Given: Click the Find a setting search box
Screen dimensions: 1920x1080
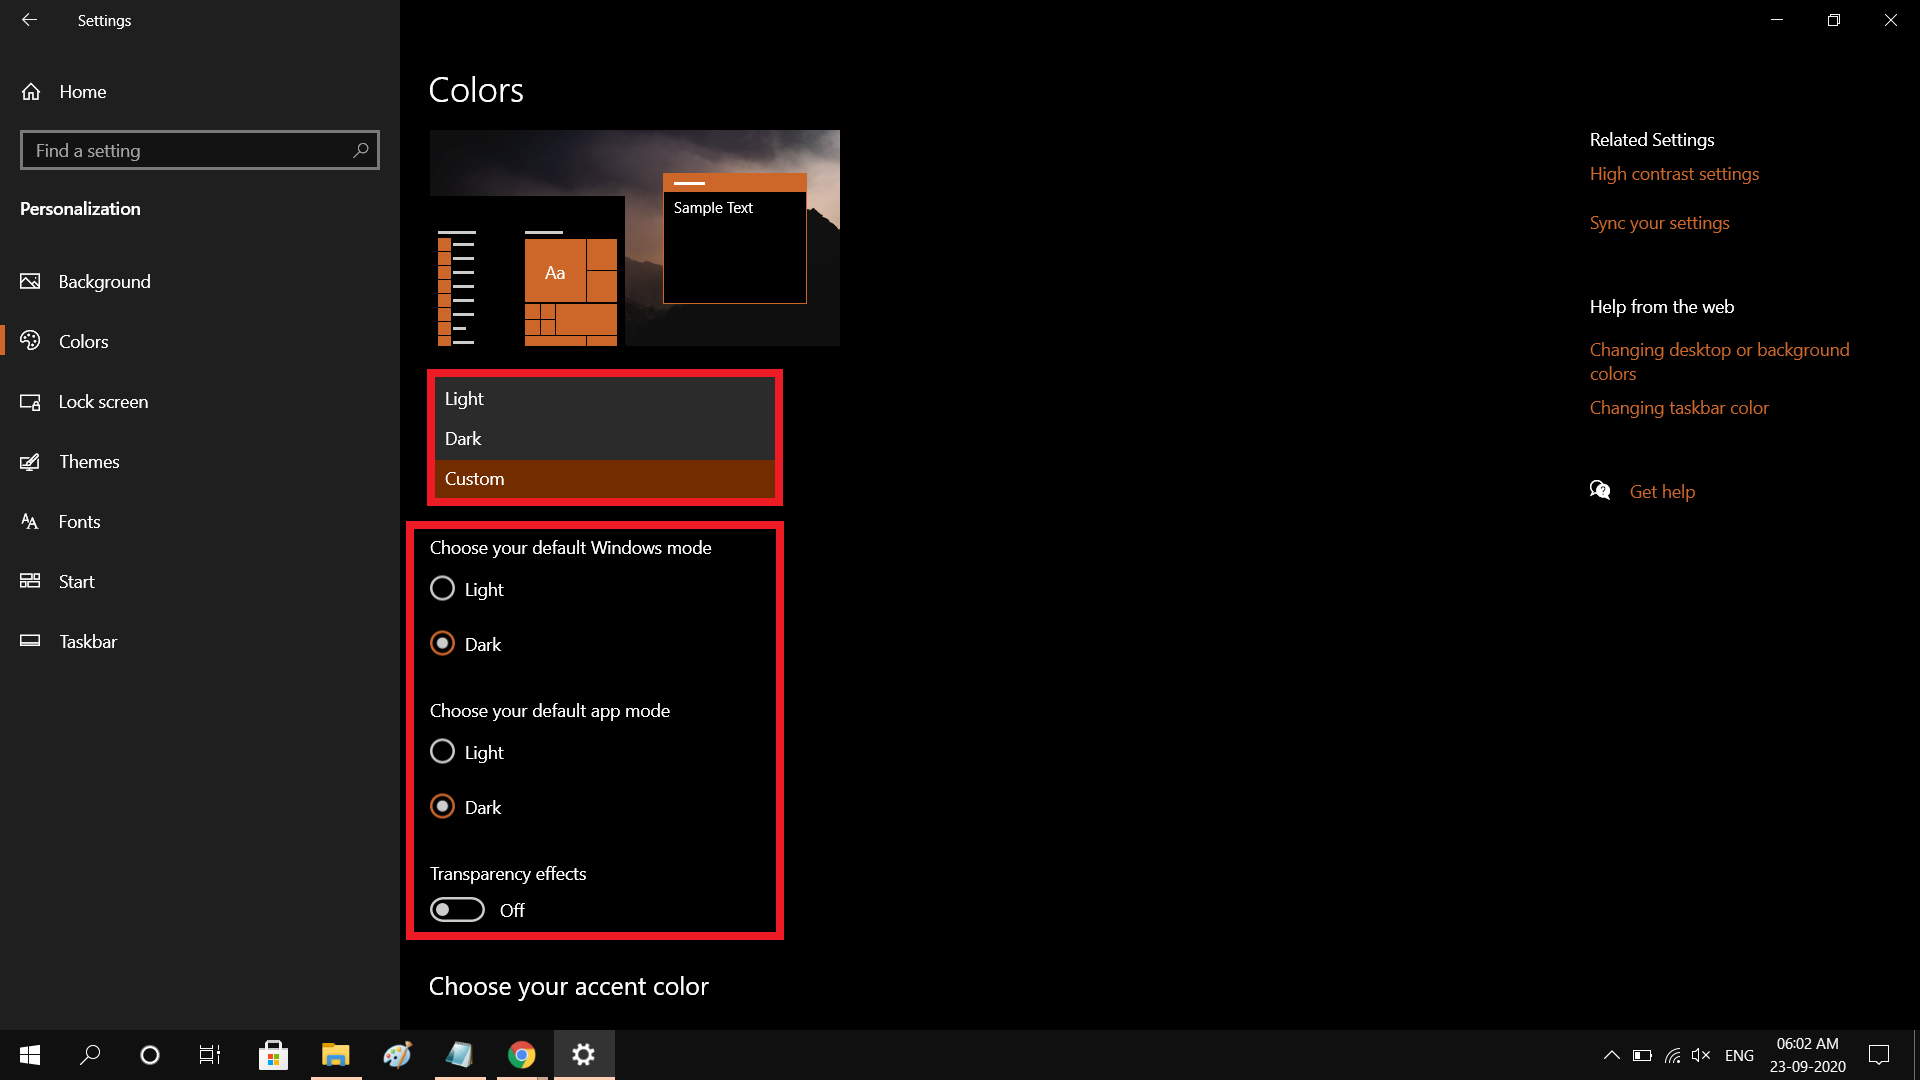Looking at the screenshot, I should click(x=199, y=150).
